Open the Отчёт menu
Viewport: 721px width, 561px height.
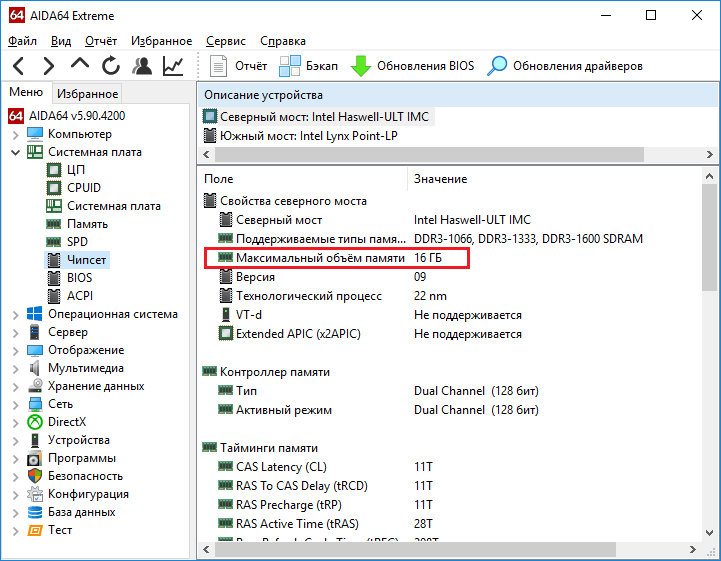101,41
